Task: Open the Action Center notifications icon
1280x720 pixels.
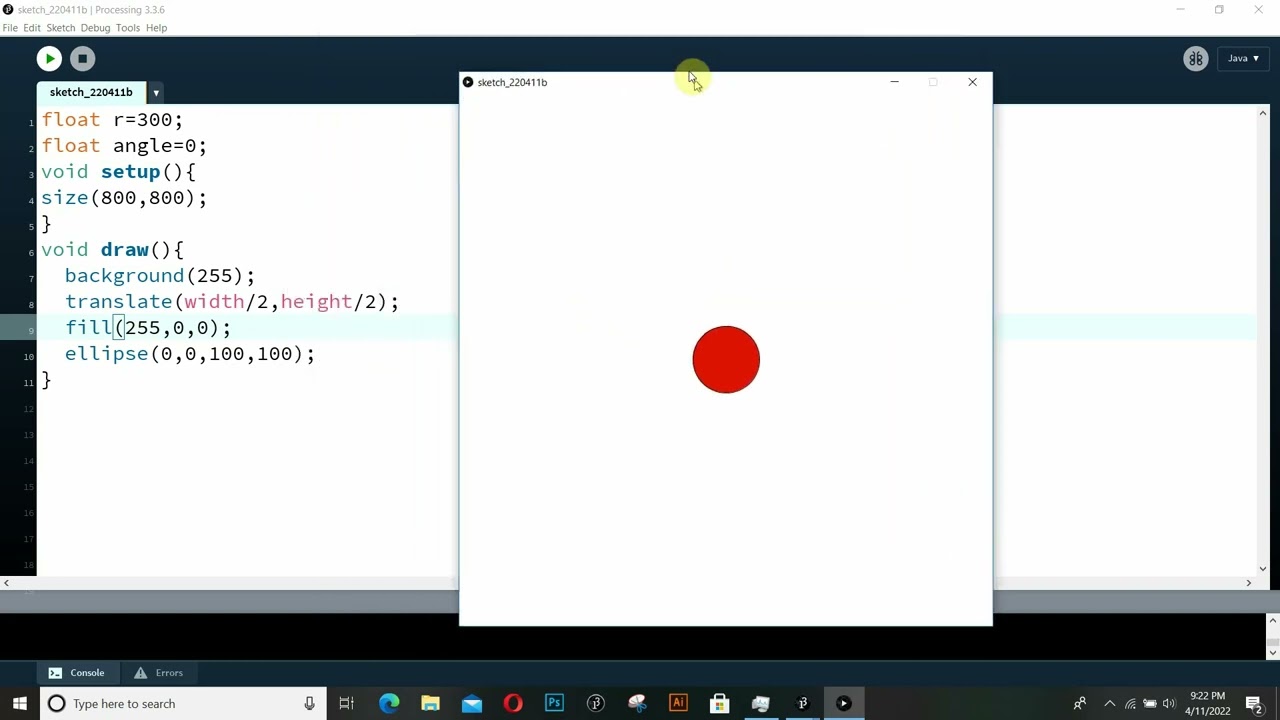Action: (1255, 703)
